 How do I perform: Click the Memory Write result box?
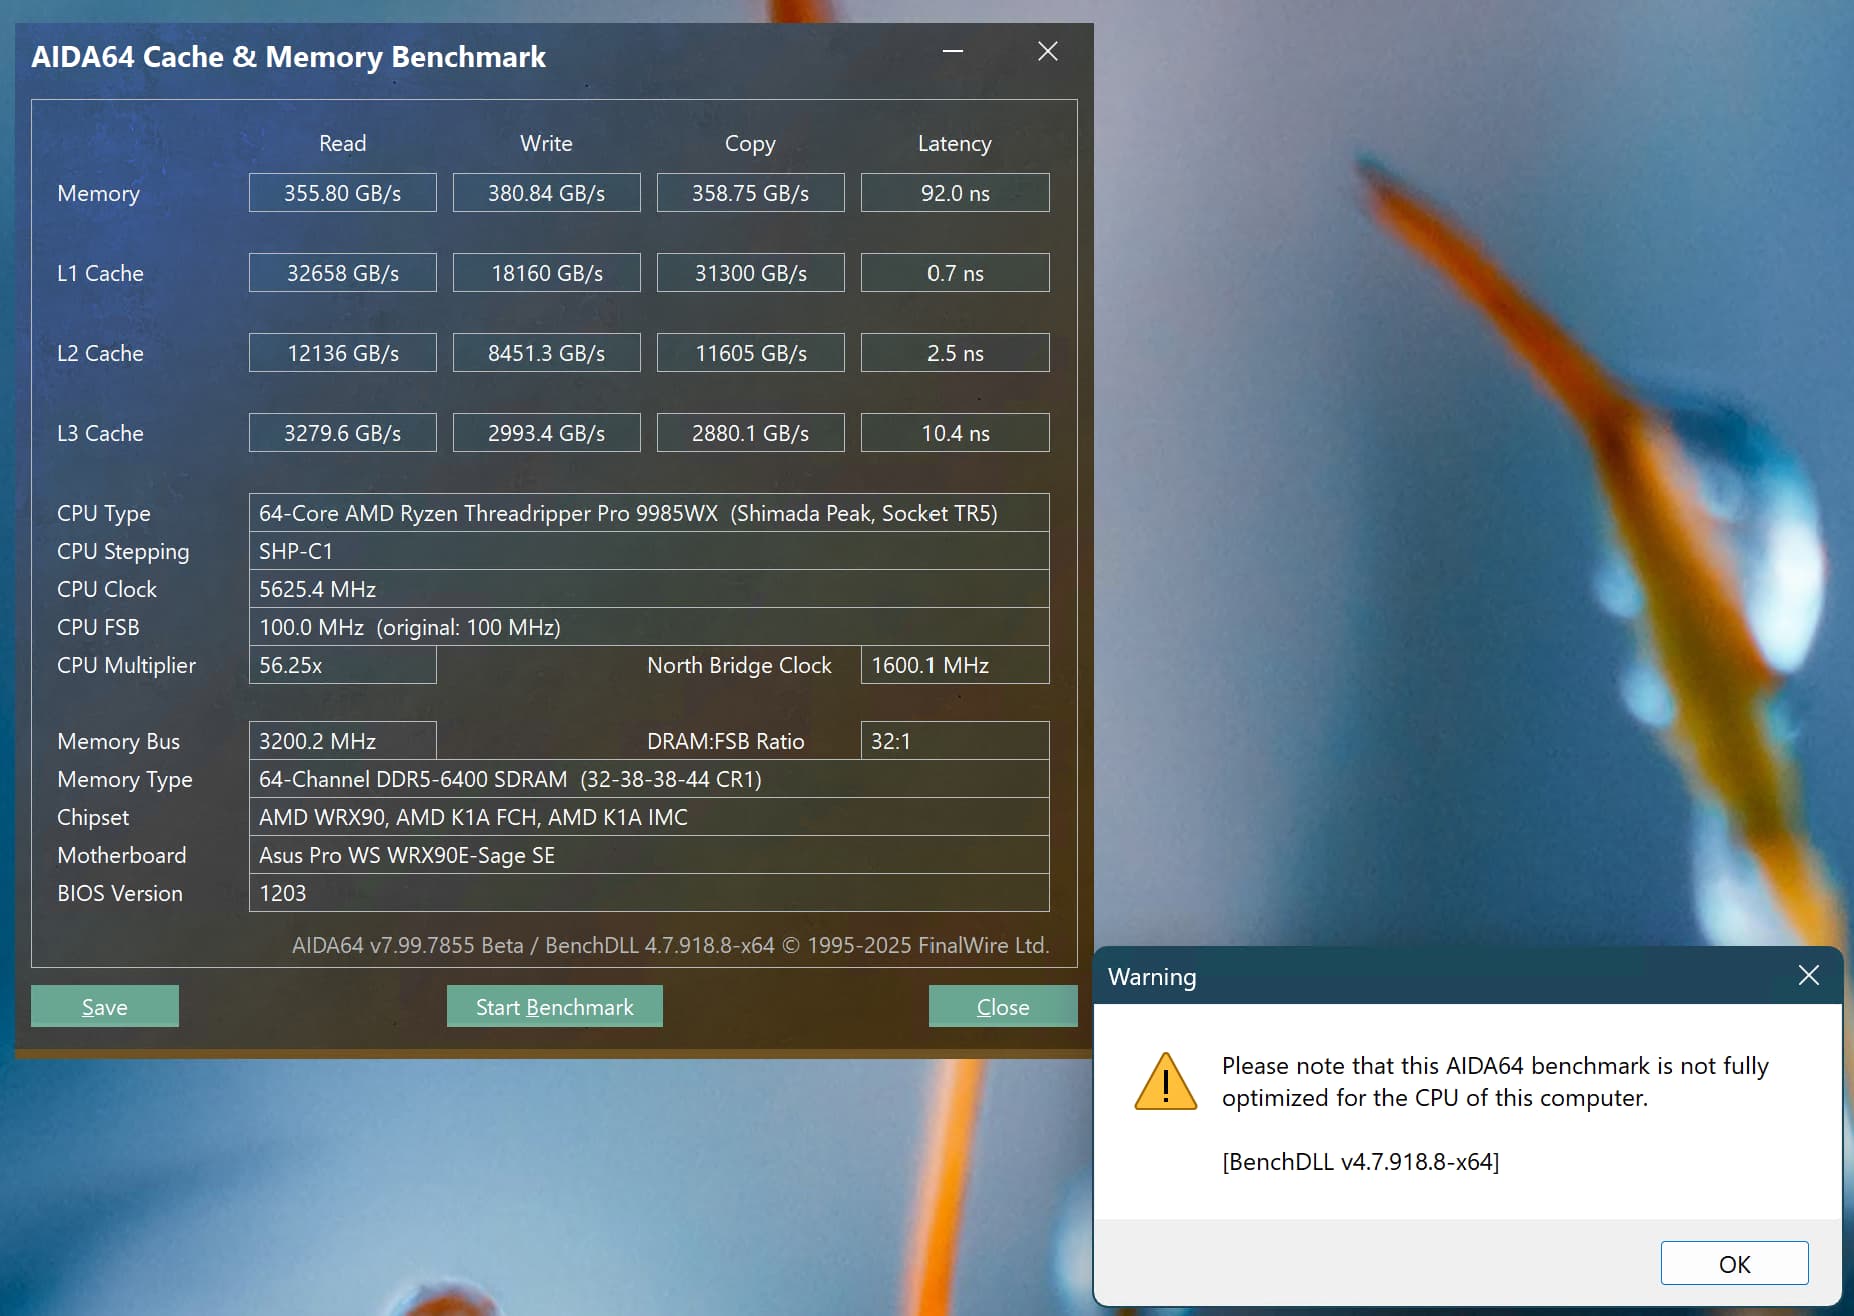[546, 193]
